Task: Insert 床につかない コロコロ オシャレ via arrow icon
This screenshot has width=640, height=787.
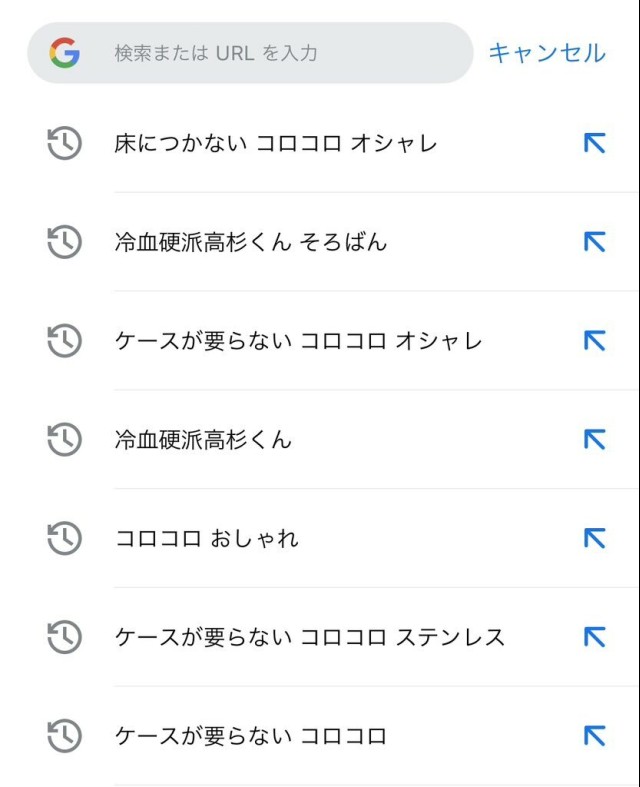Action: click(x=594, y=144)
